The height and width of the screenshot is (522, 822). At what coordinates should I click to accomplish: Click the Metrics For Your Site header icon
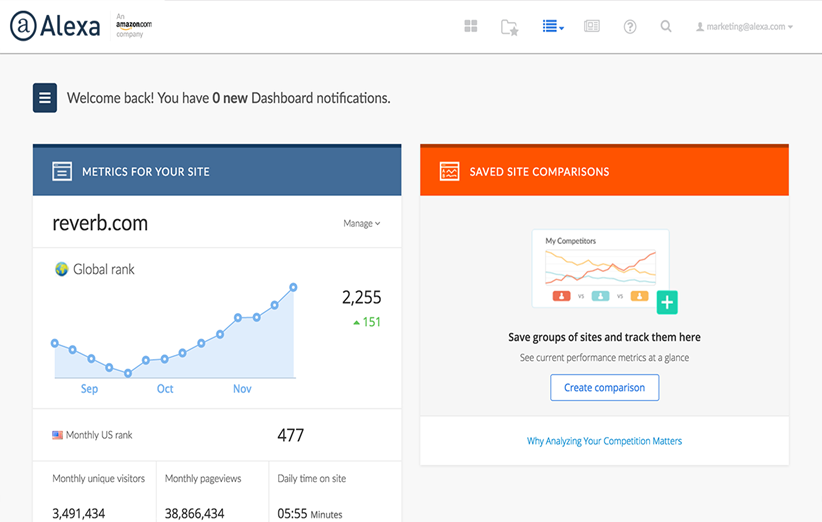[62, 172]
